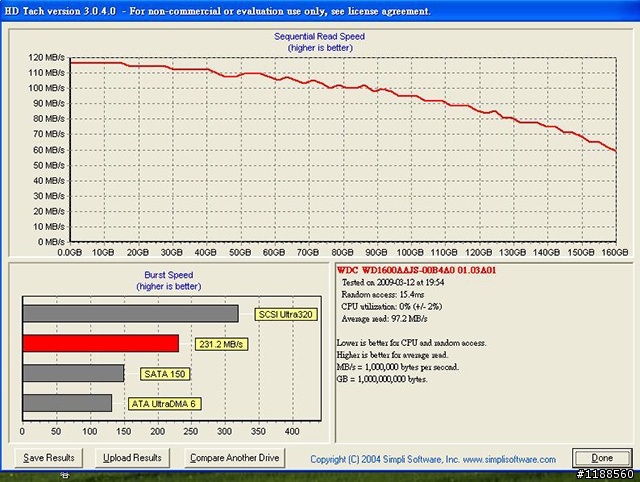Click 'MB/s = 1,000,000 bytes per second' note
Viewport: 640px width, 482px height.
pos(398,367)
